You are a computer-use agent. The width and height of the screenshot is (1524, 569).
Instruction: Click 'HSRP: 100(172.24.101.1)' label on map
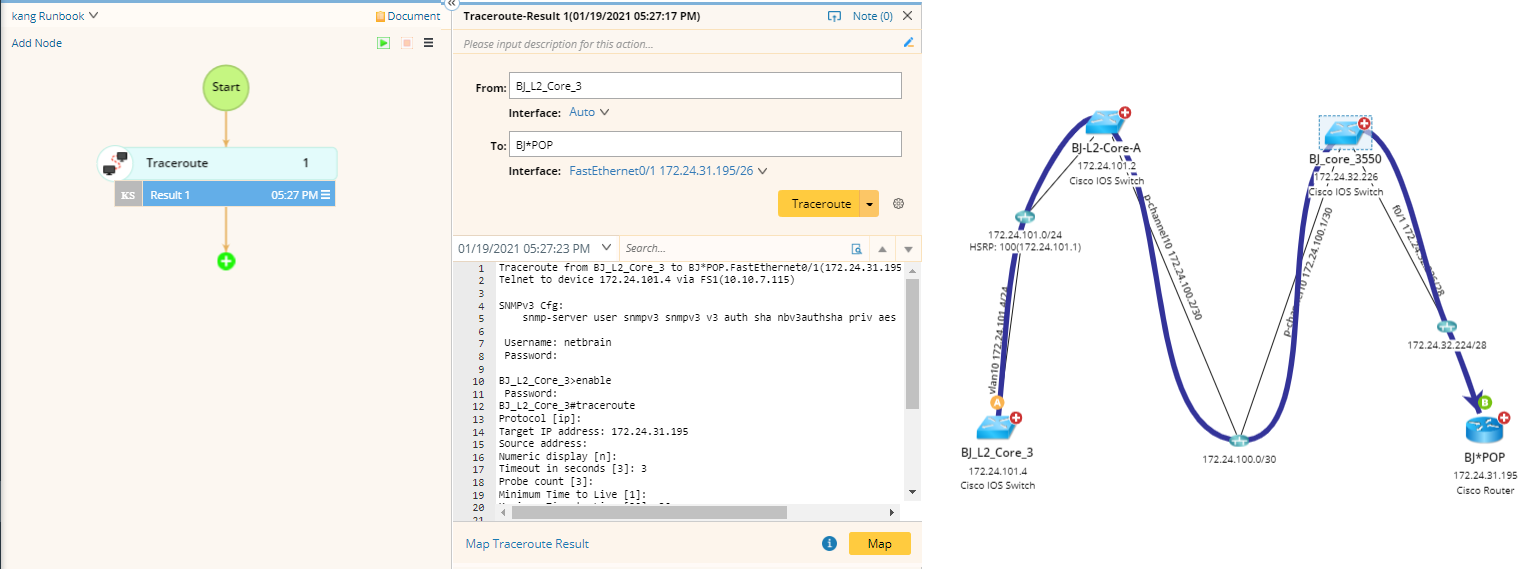tap(1024, 247)
